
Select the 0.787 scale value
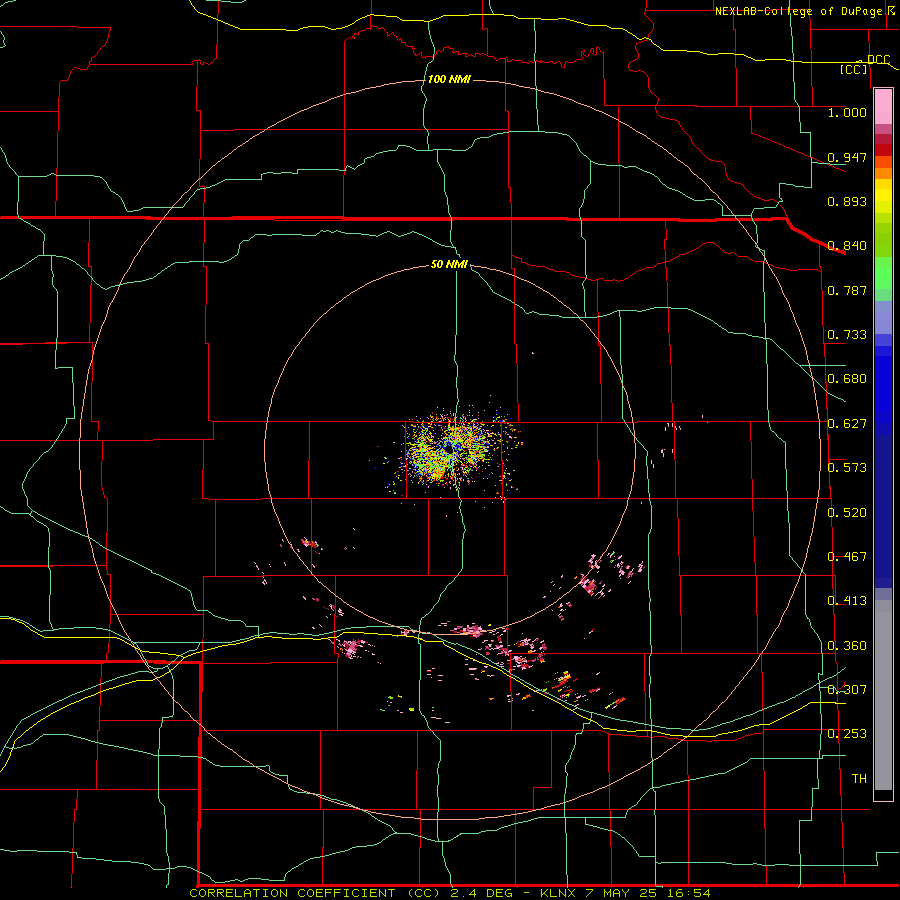(847, 290)
